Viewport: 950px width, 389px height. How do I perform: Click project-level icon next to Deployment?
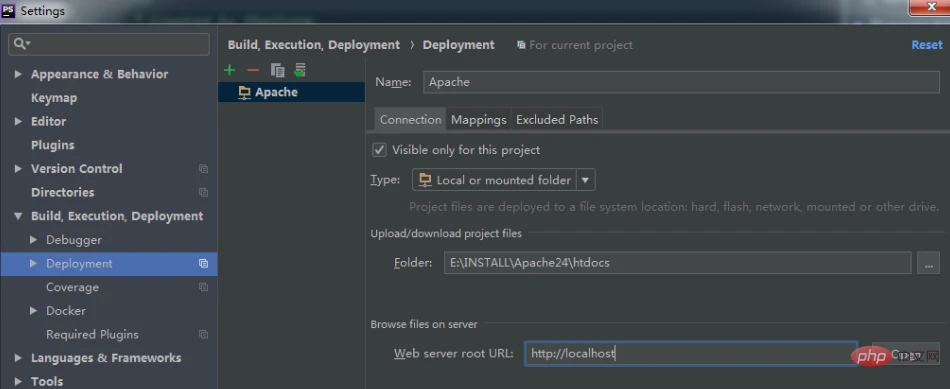pos(204,264)
